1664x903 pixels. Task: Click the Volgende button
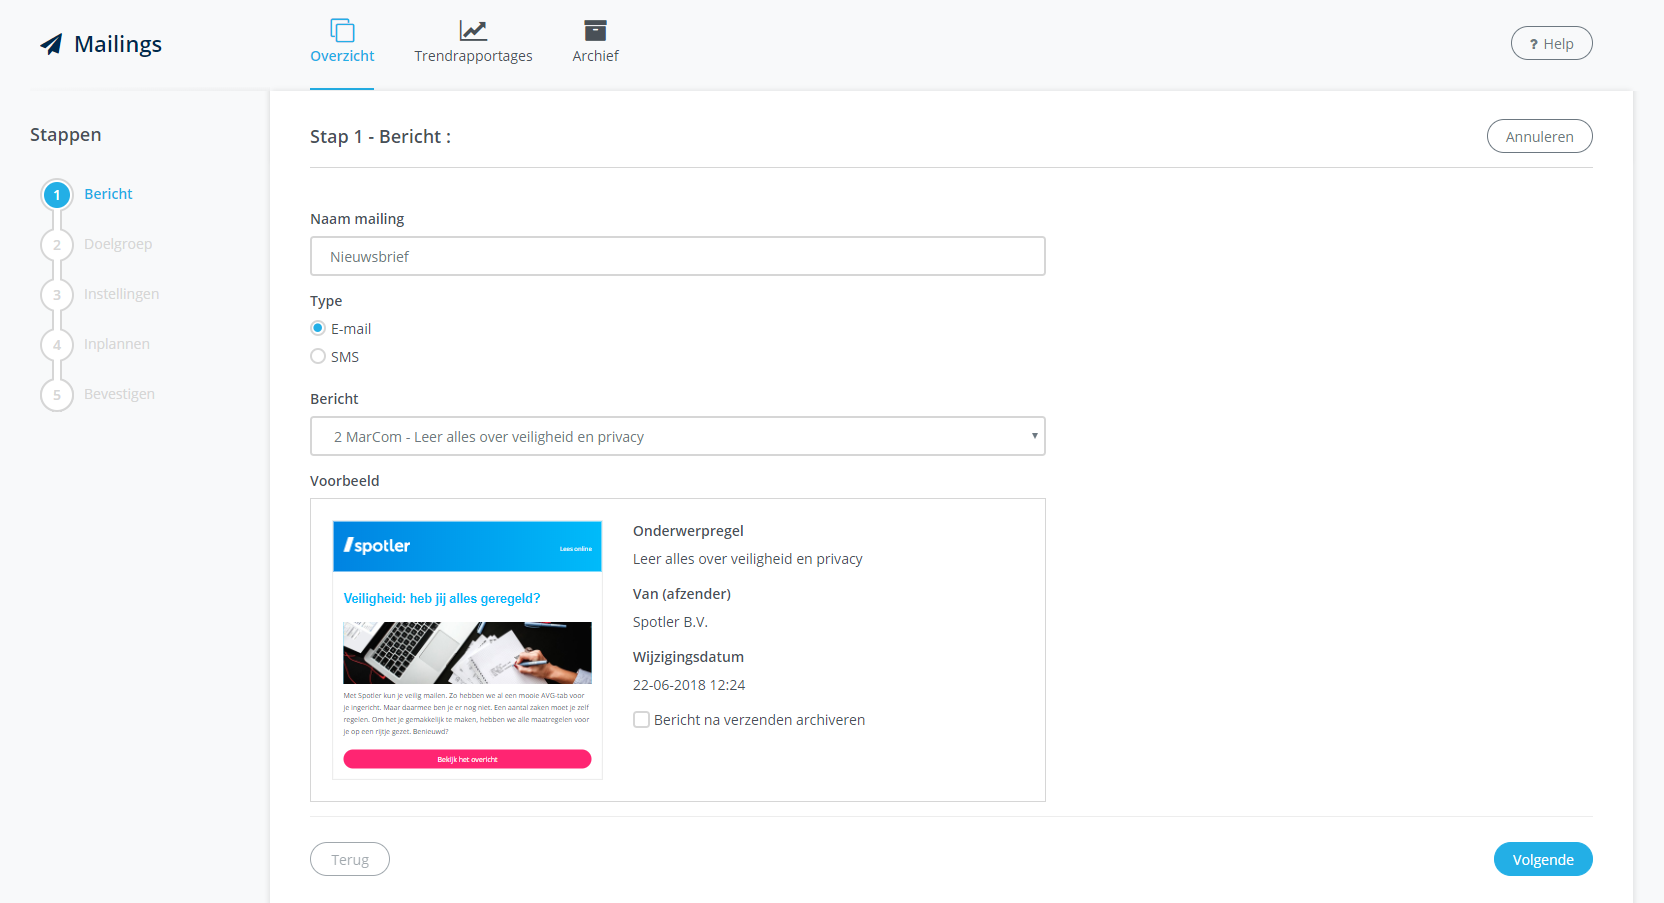pos(1543,859)
